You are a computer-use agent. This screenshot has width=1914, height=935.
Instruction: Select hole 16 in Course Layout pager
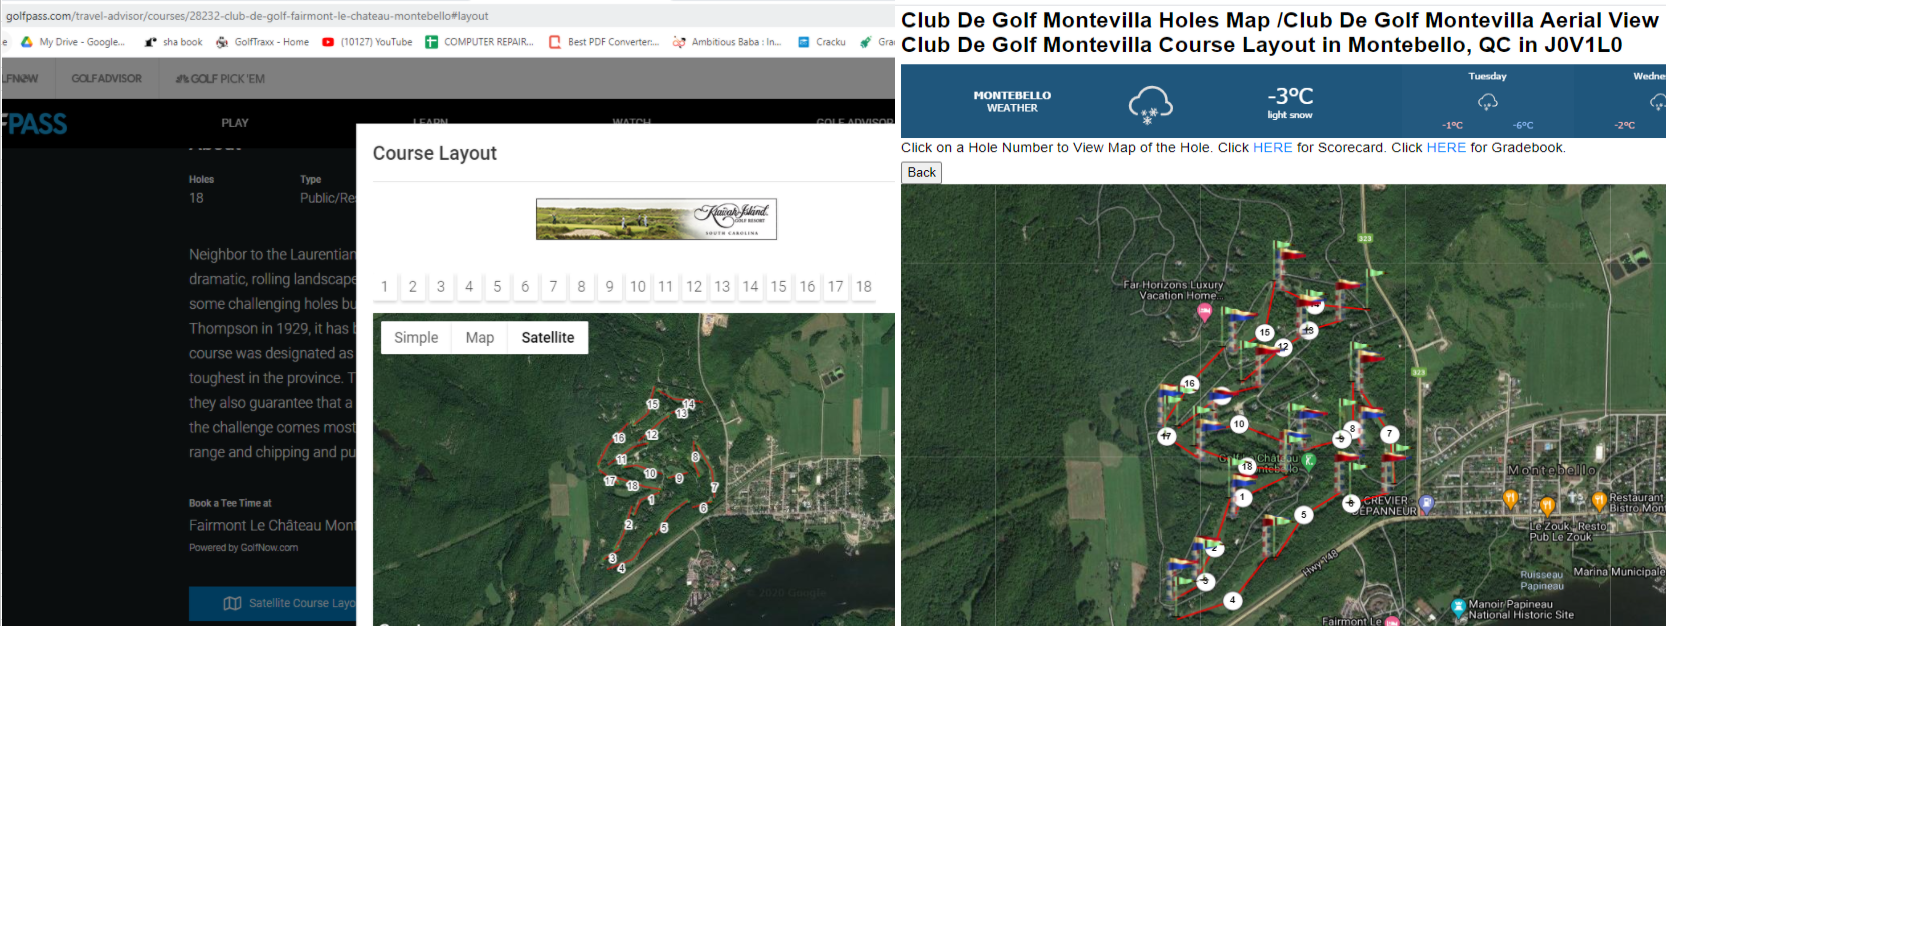[x=807, y=287]
